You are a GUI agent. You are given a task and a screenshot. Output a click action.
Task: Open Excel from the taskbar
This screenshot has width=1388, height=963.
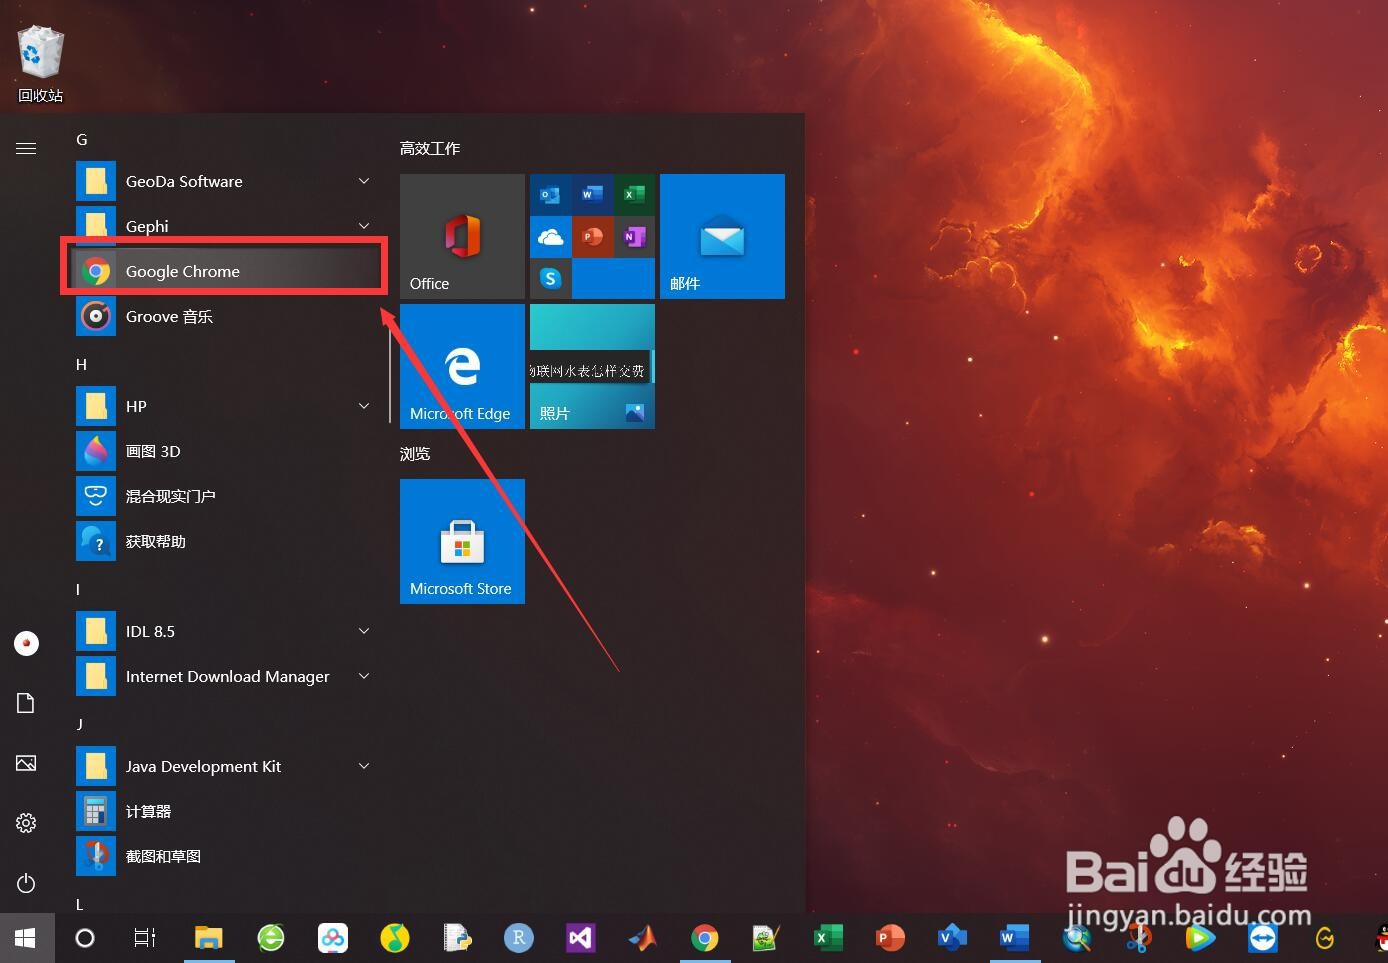828,938
